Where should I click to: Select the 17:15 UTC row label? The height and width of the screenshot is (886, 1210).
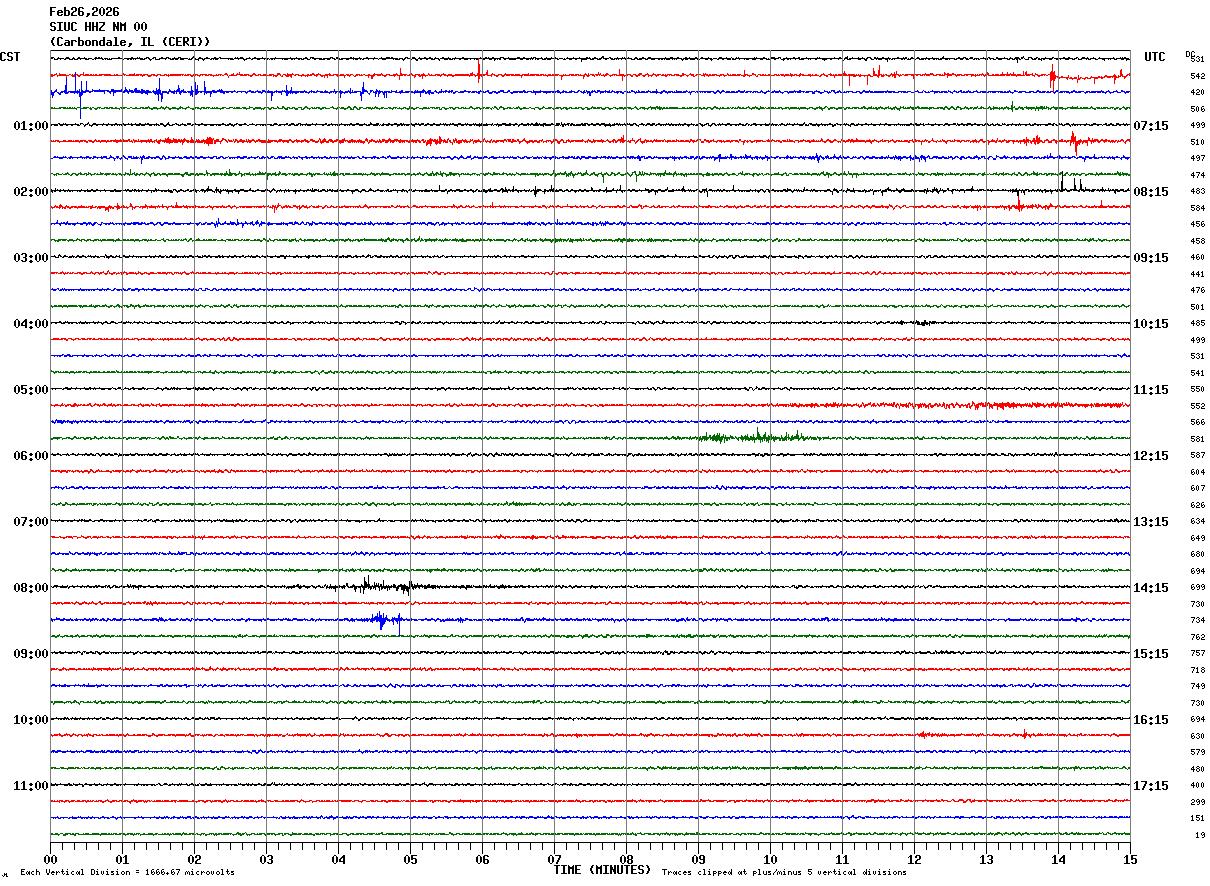coord(1151,786)
